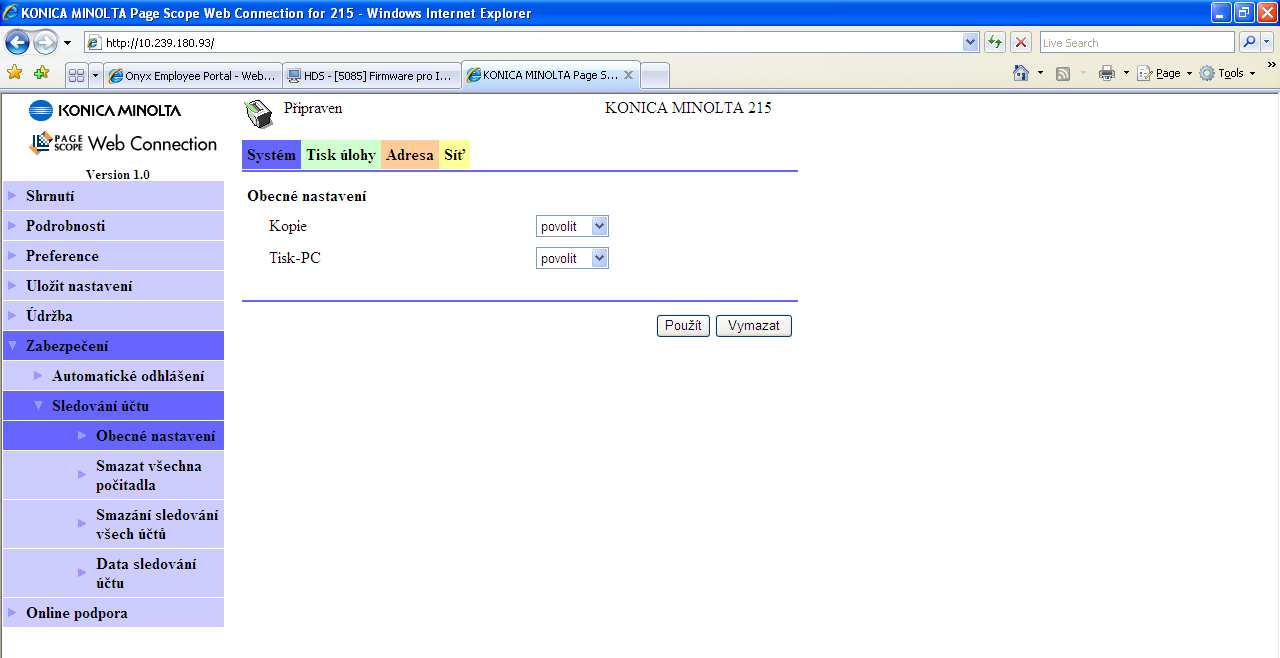Screen dimensions: 1280x658
Task: Stop loading with the red X icon
Action: coord(1021,42)
